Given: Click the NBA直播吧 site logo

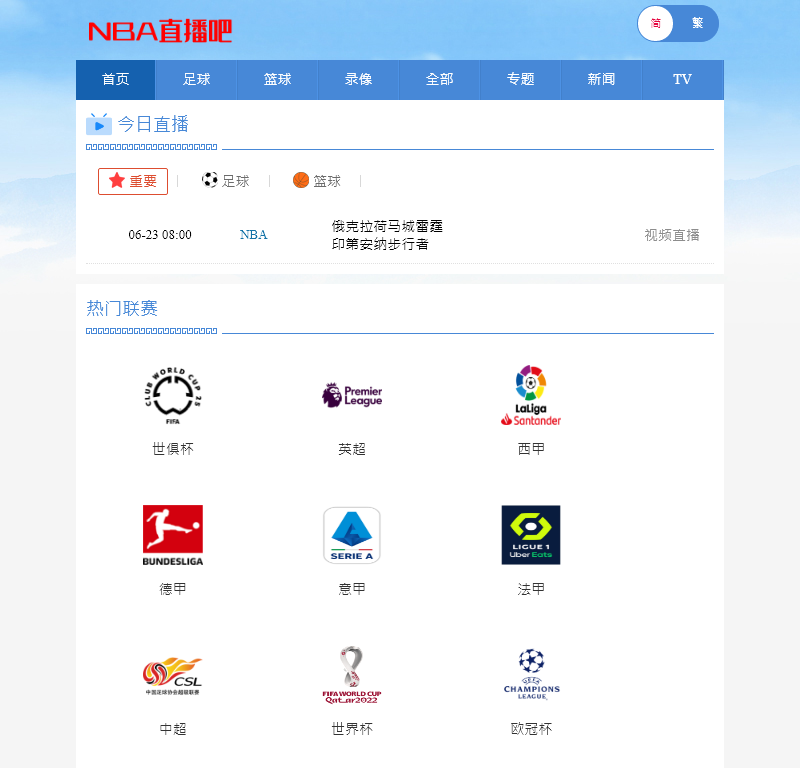Looking at the screenshot, I should (160, 31).
